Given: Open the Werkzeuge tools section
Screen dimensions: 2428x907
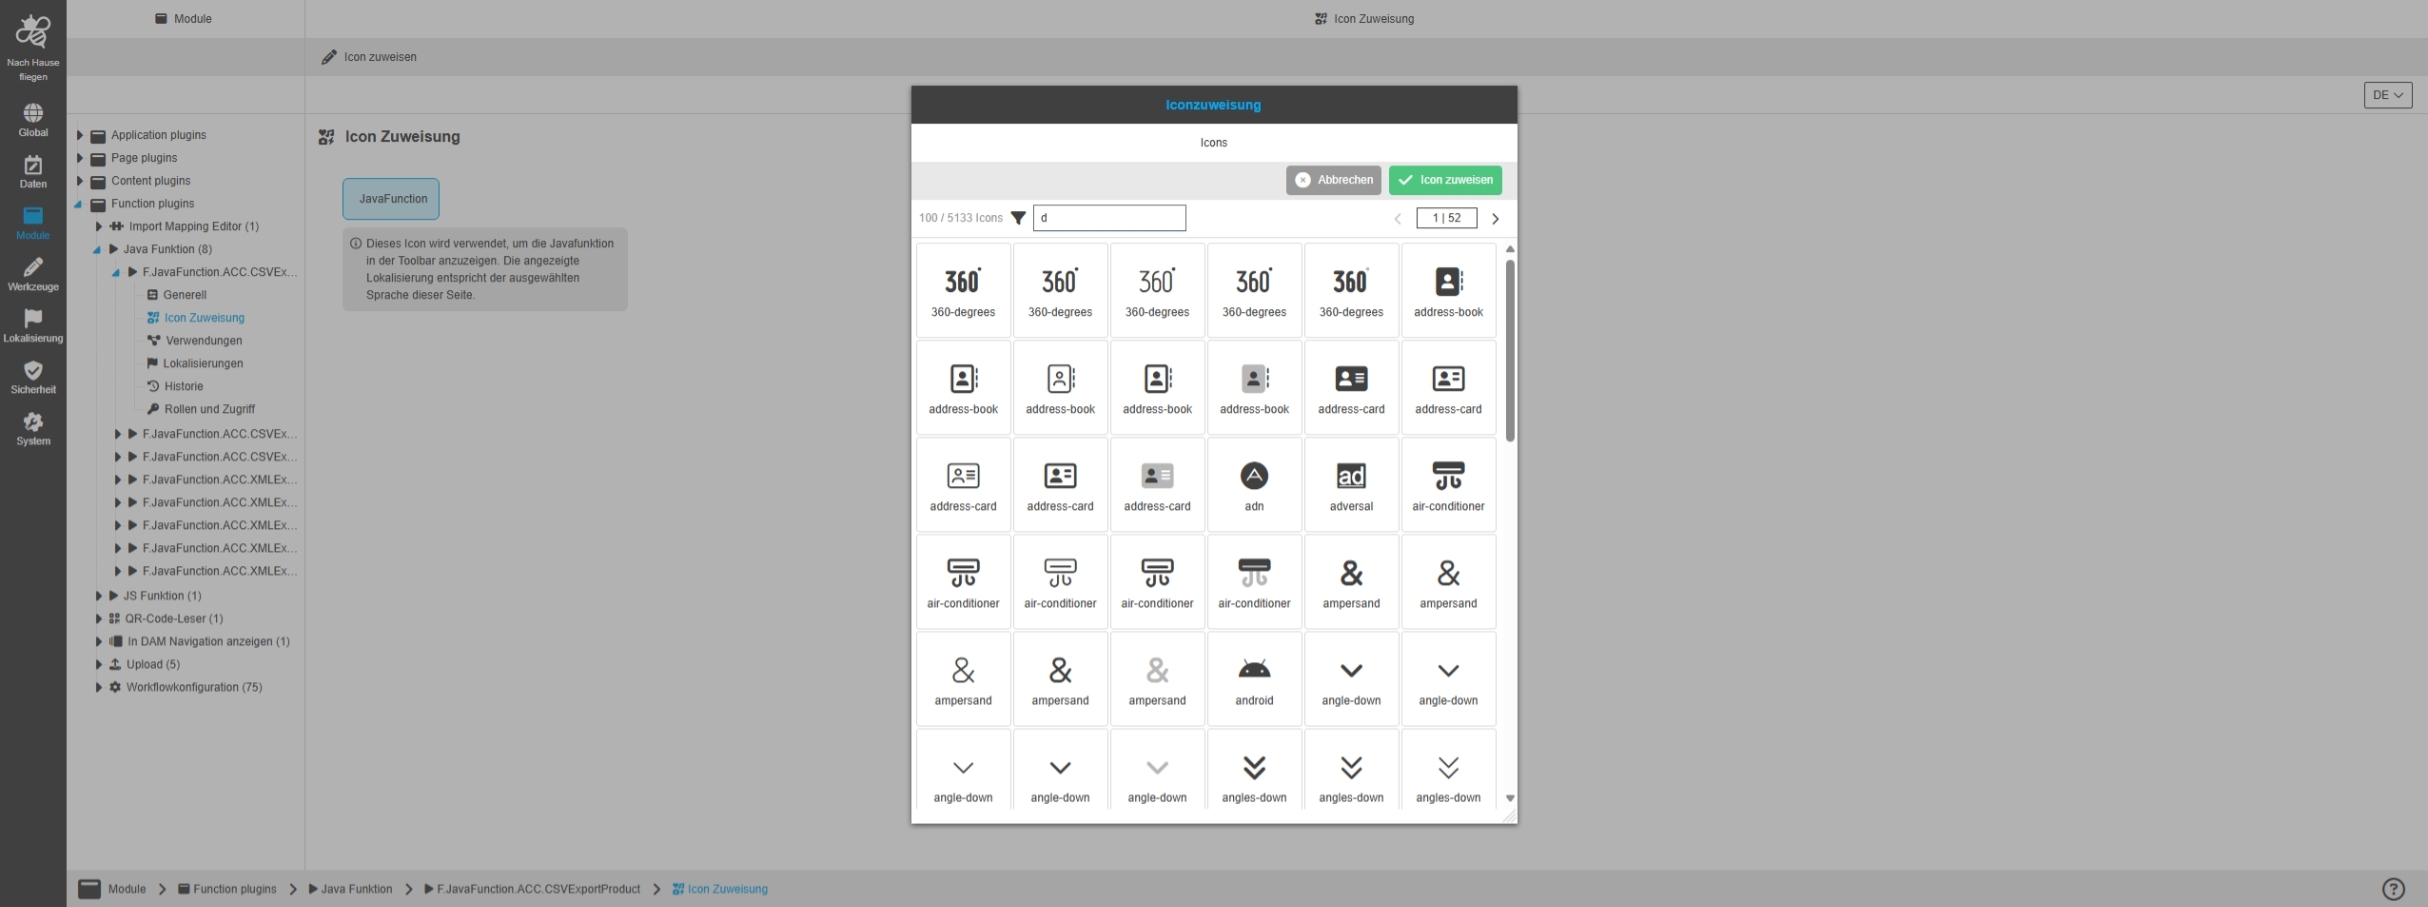Looking at the screenshot, I should click(x=33, y=275).
